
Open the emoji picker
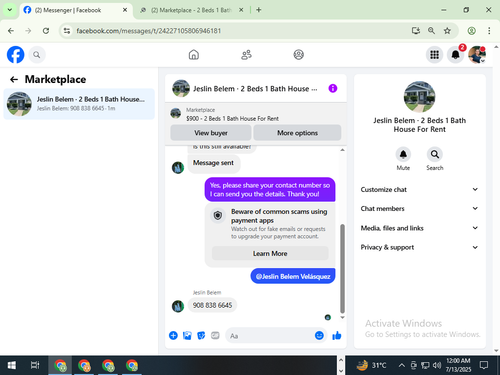pos(319,335)
